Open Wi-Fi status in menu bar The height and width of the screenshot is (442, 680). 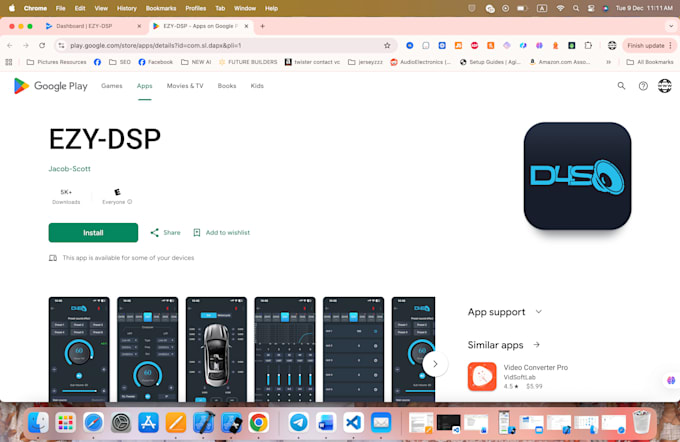pos(560,8)
